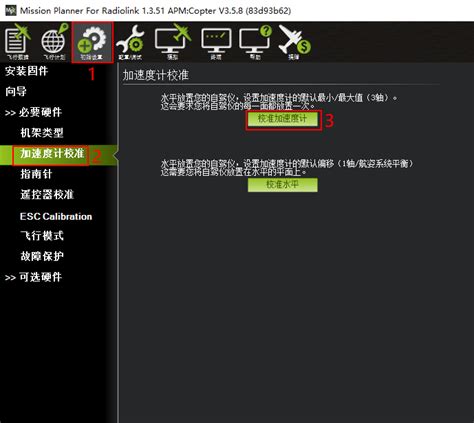The width and height of the screenshot is (474, 423).
Task: Select the 初始设置 initial setup gear icon
Action: (92, 43)
